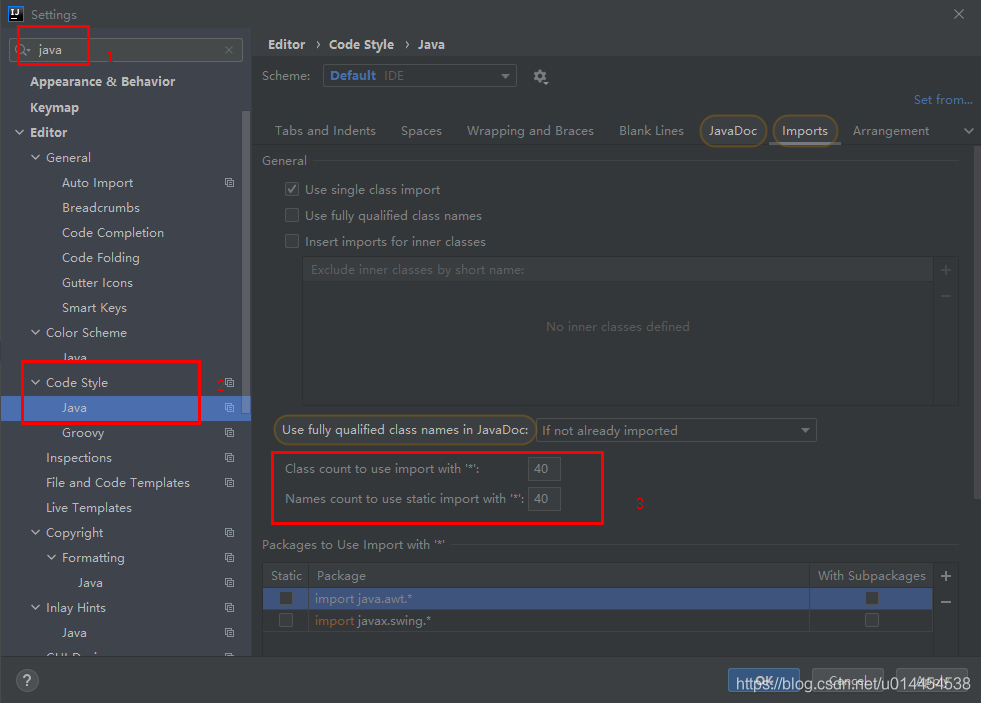
Task: Switch to the Spaces tab
Action: [421, 131]
